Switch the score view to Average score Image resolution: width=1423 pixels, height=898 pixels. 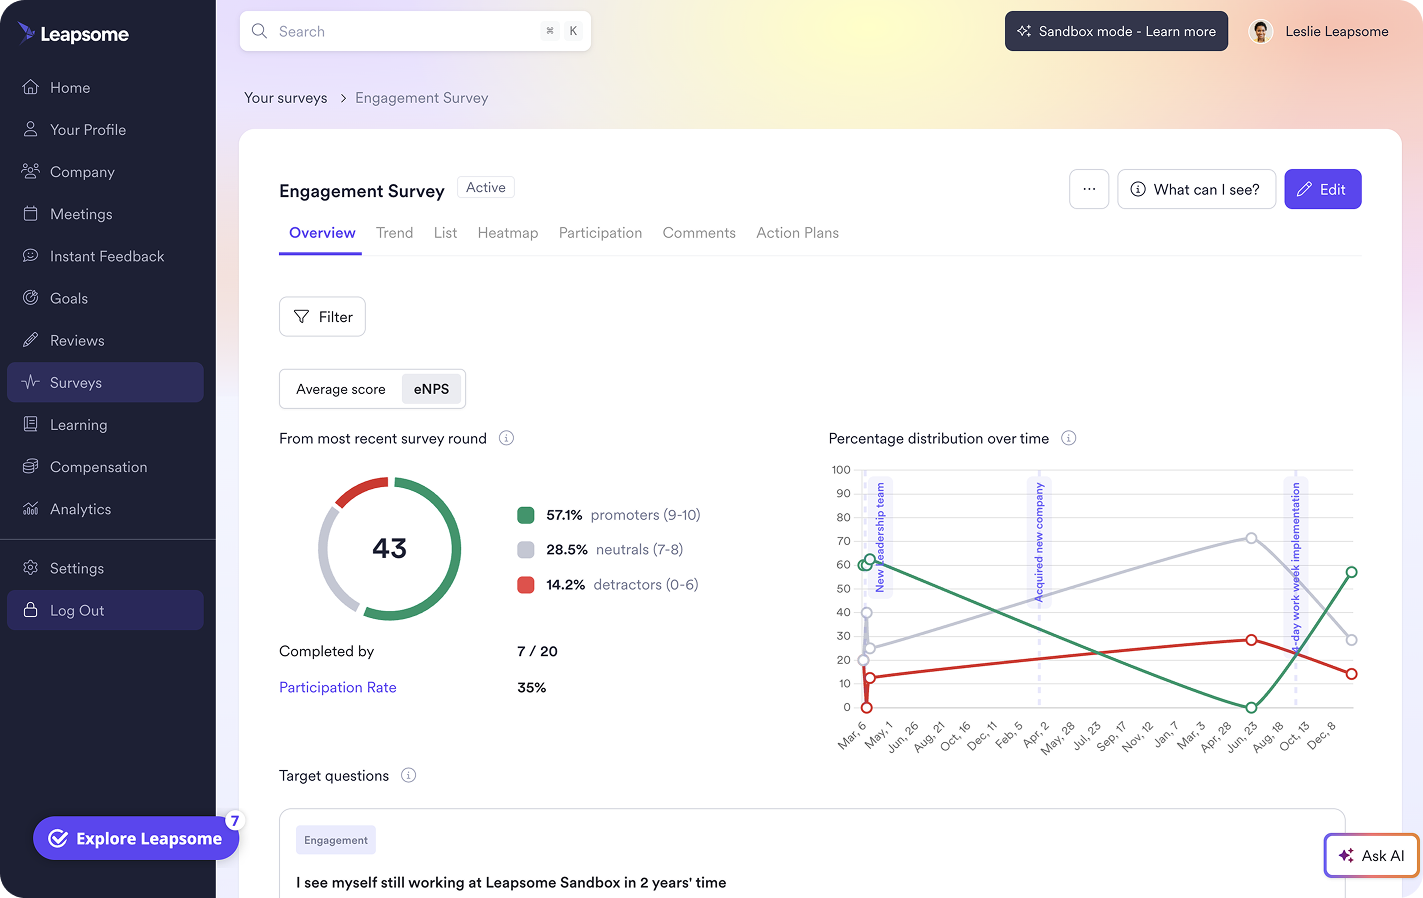click(340, 389)
